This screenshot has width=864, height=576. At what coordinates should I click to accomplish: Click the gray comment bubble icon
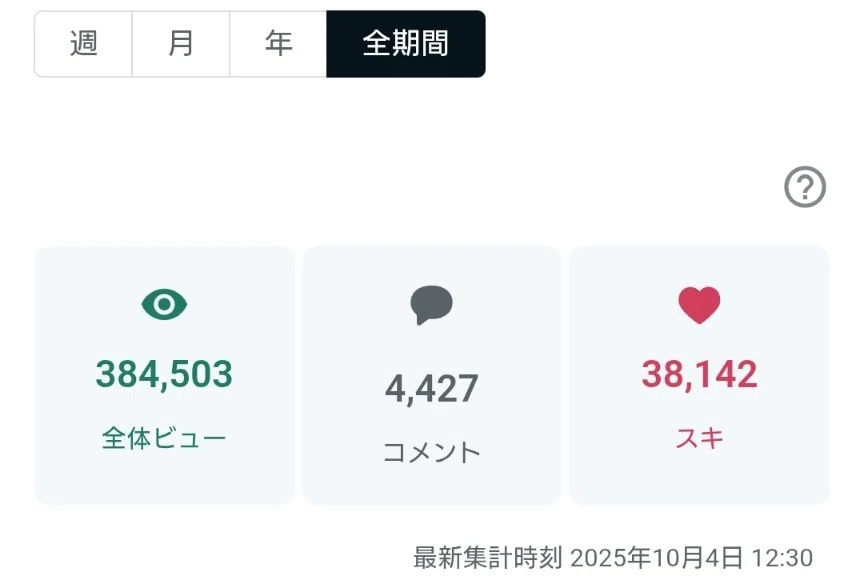pos(431,305)
